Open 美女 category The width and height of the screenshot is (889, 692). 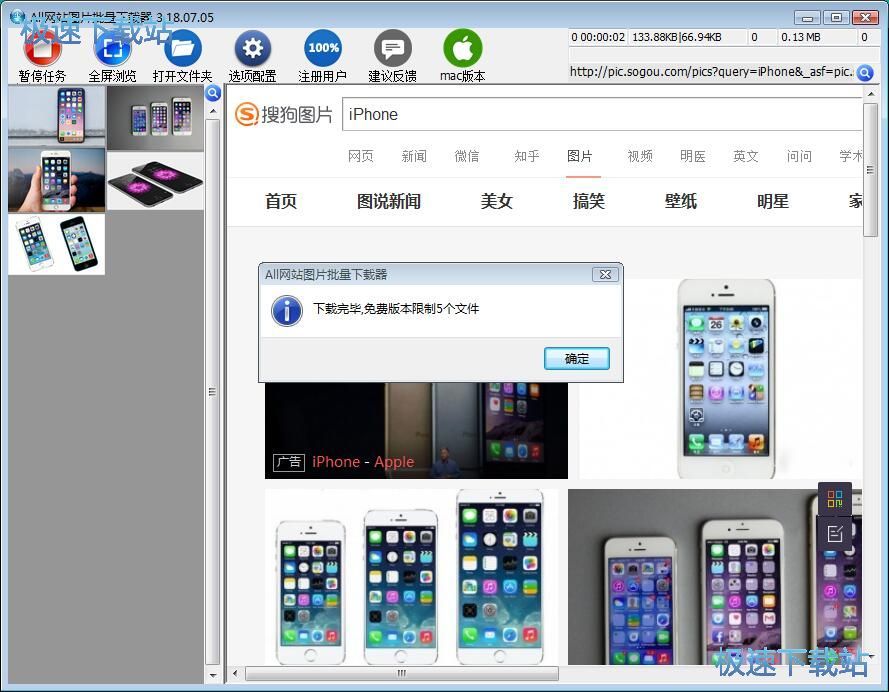[497, 201]
